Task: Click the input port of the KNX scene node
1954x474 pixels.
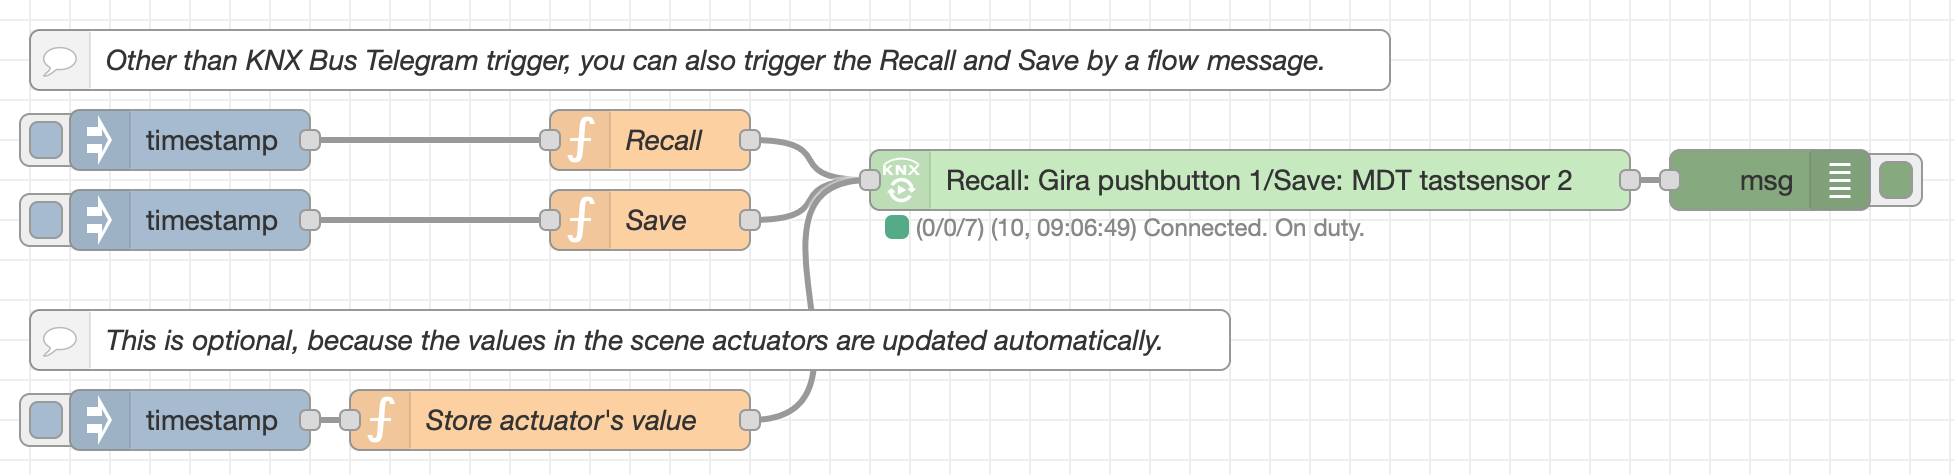Action: pyautogui.click(x=870, y=180)
